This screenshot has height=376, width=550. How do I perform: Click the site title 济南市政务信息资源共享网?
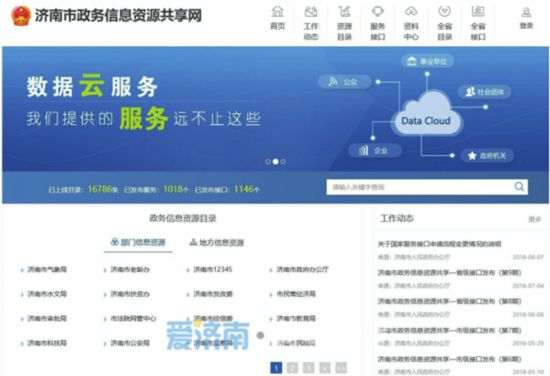tap(118, 16)
